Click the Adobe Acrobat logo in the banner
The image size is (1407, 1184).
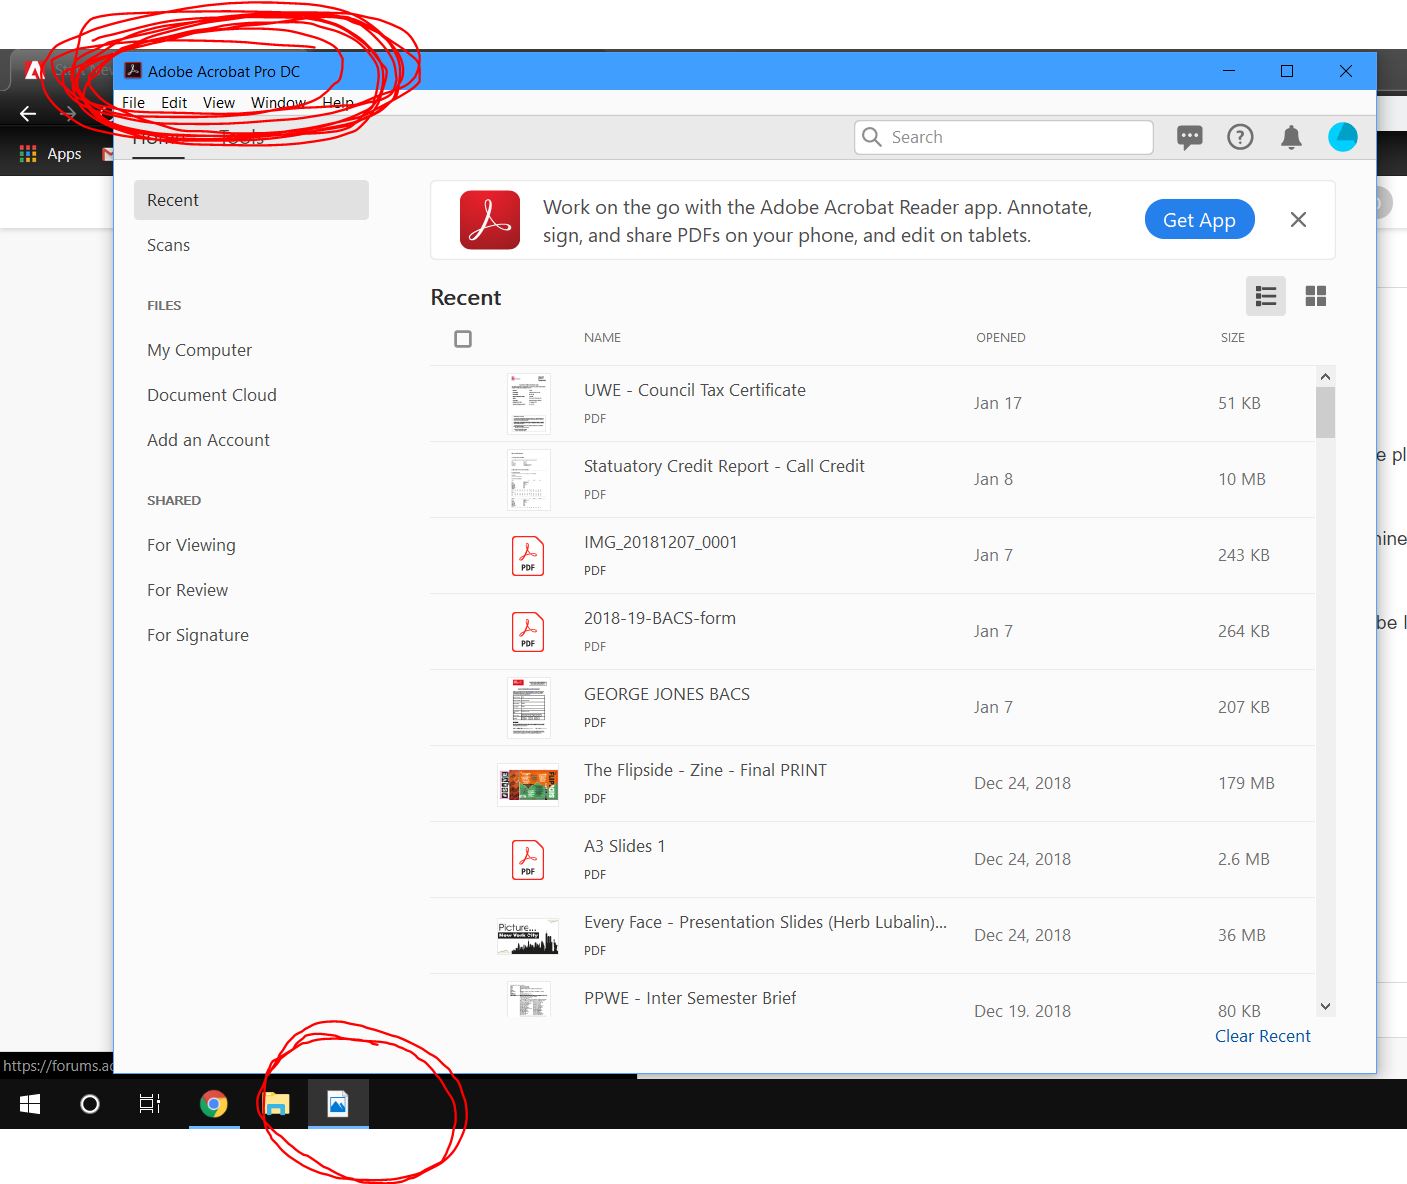[490, 220]
